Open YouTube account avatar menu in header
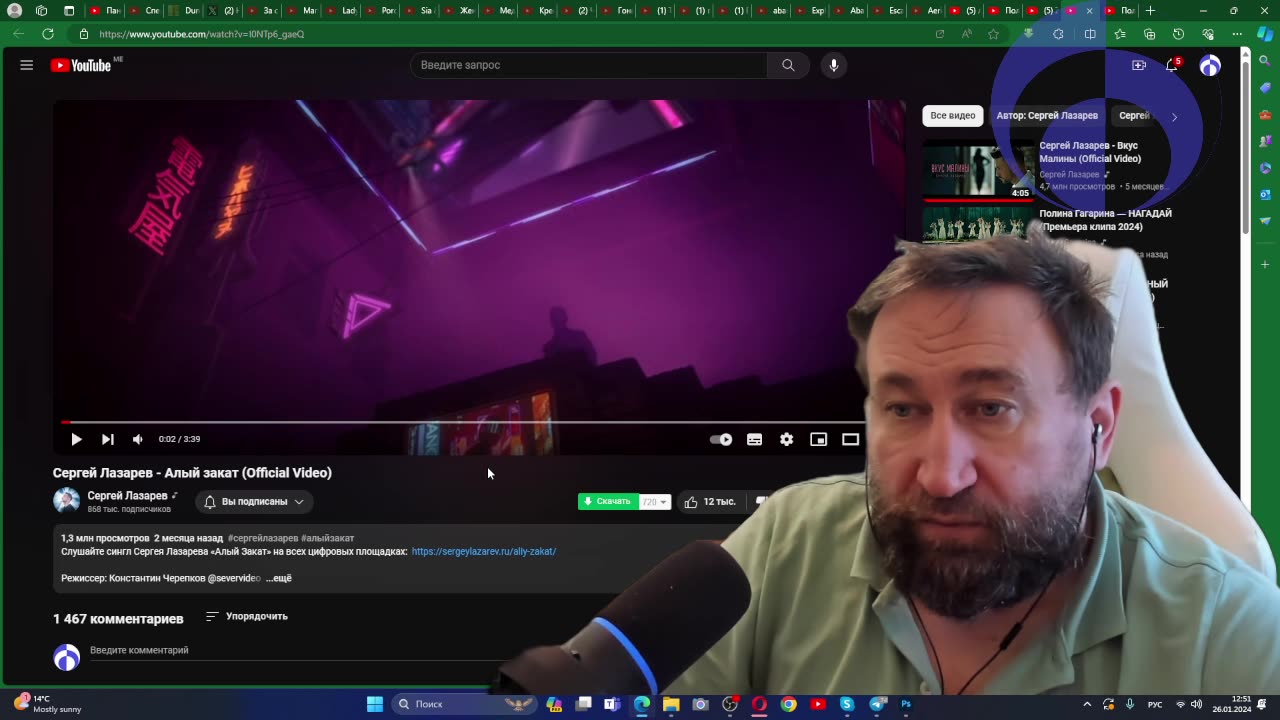 [1210, 65]
